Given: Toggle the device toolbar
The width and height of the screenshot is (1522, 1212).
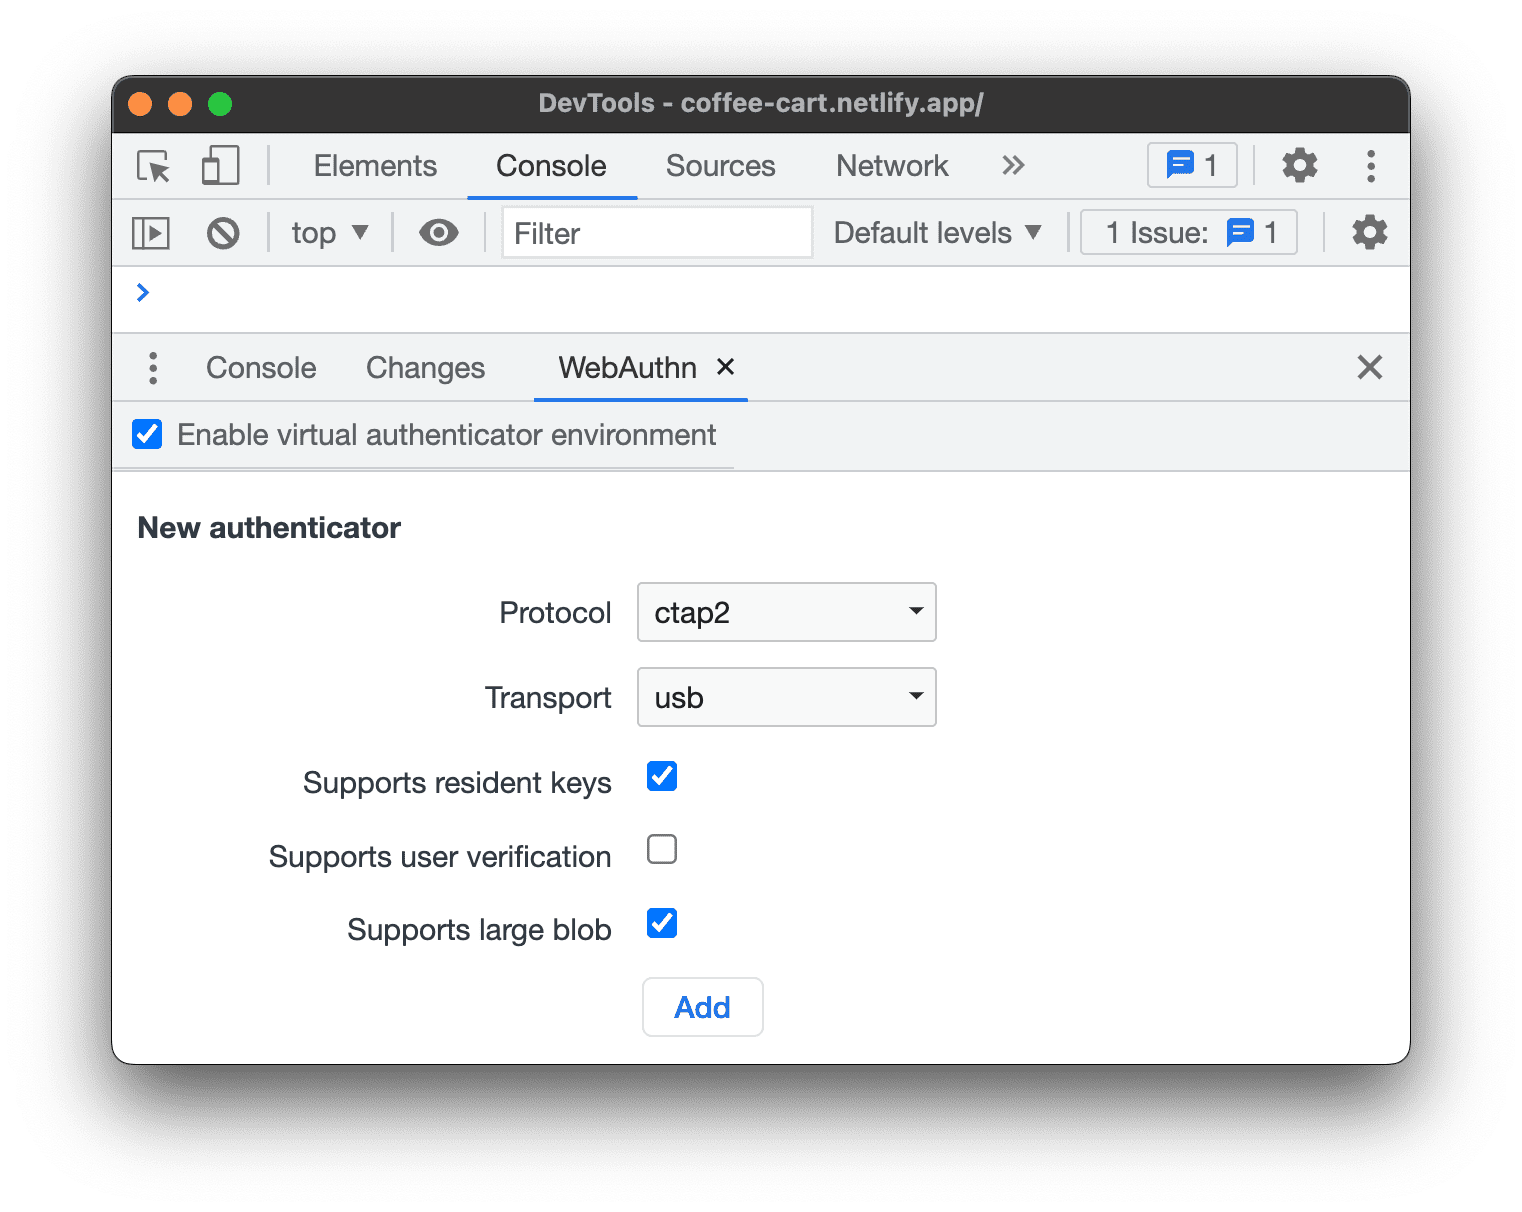Looking at the screenshot, I should 219,166.
